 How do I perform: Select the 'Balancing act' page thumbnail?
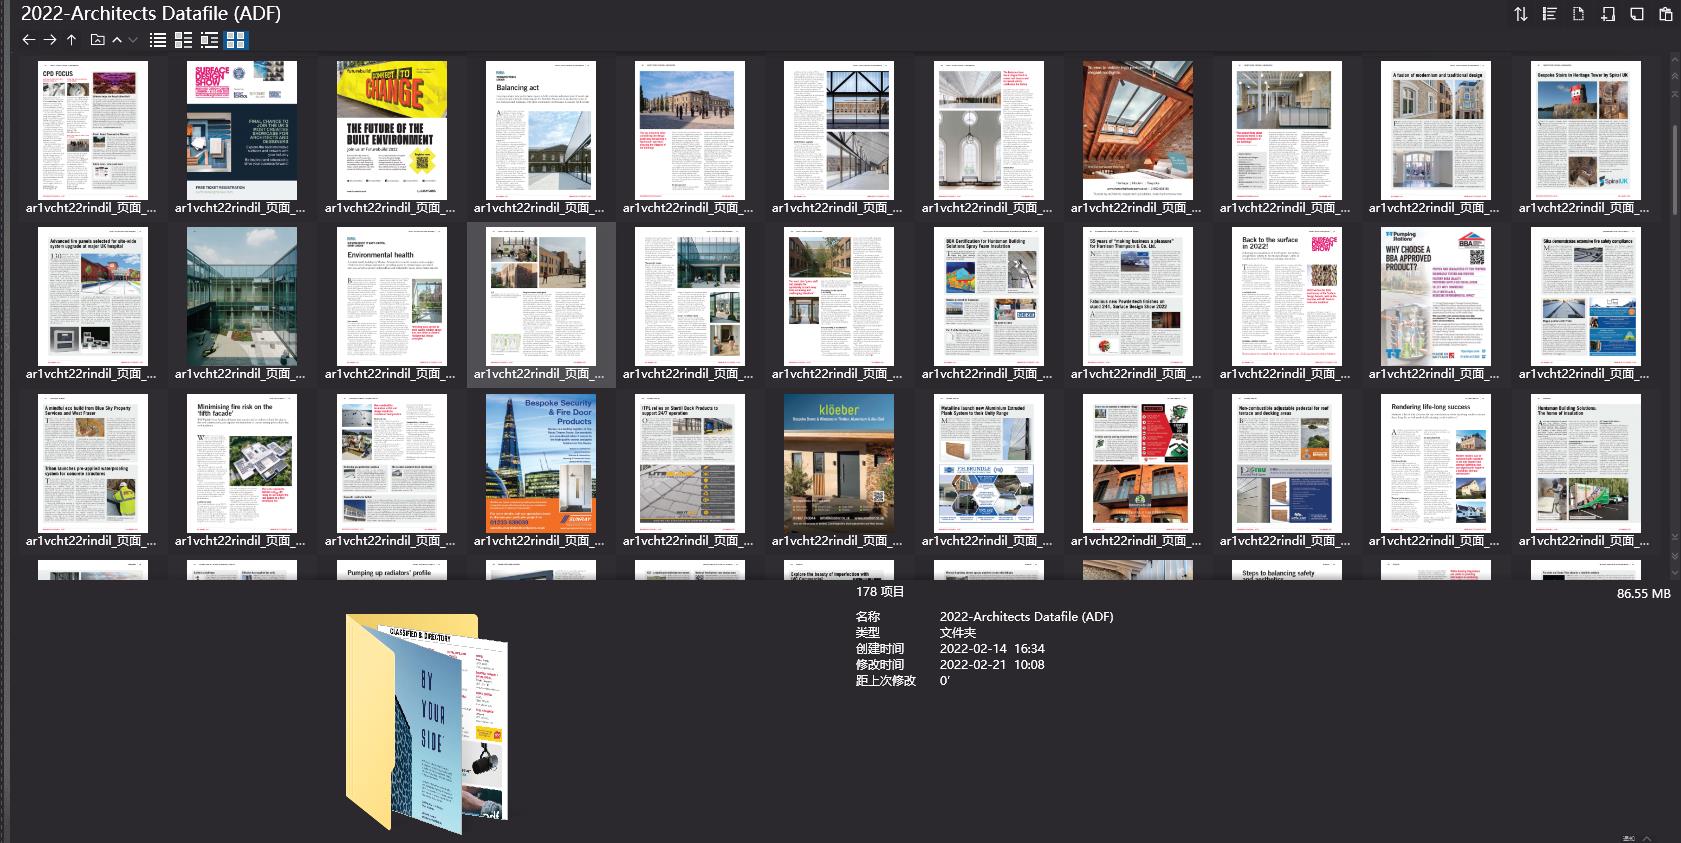pos(541,130)
